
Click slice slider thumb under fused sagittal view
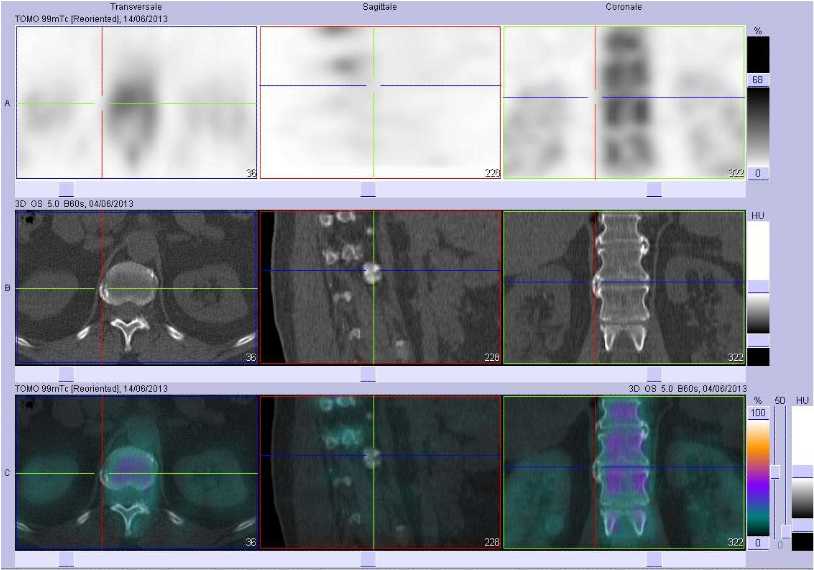(368, 560)
